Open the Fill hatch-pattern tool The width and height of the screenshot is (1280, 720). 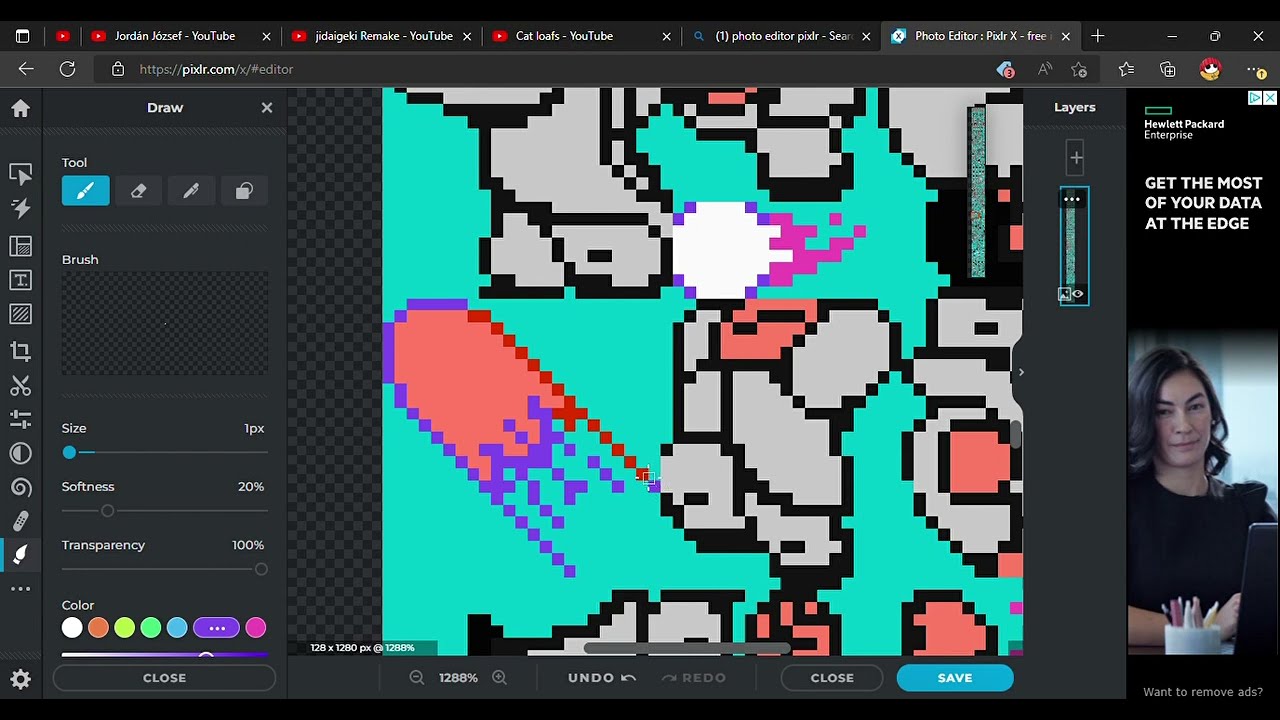point(20,314)
